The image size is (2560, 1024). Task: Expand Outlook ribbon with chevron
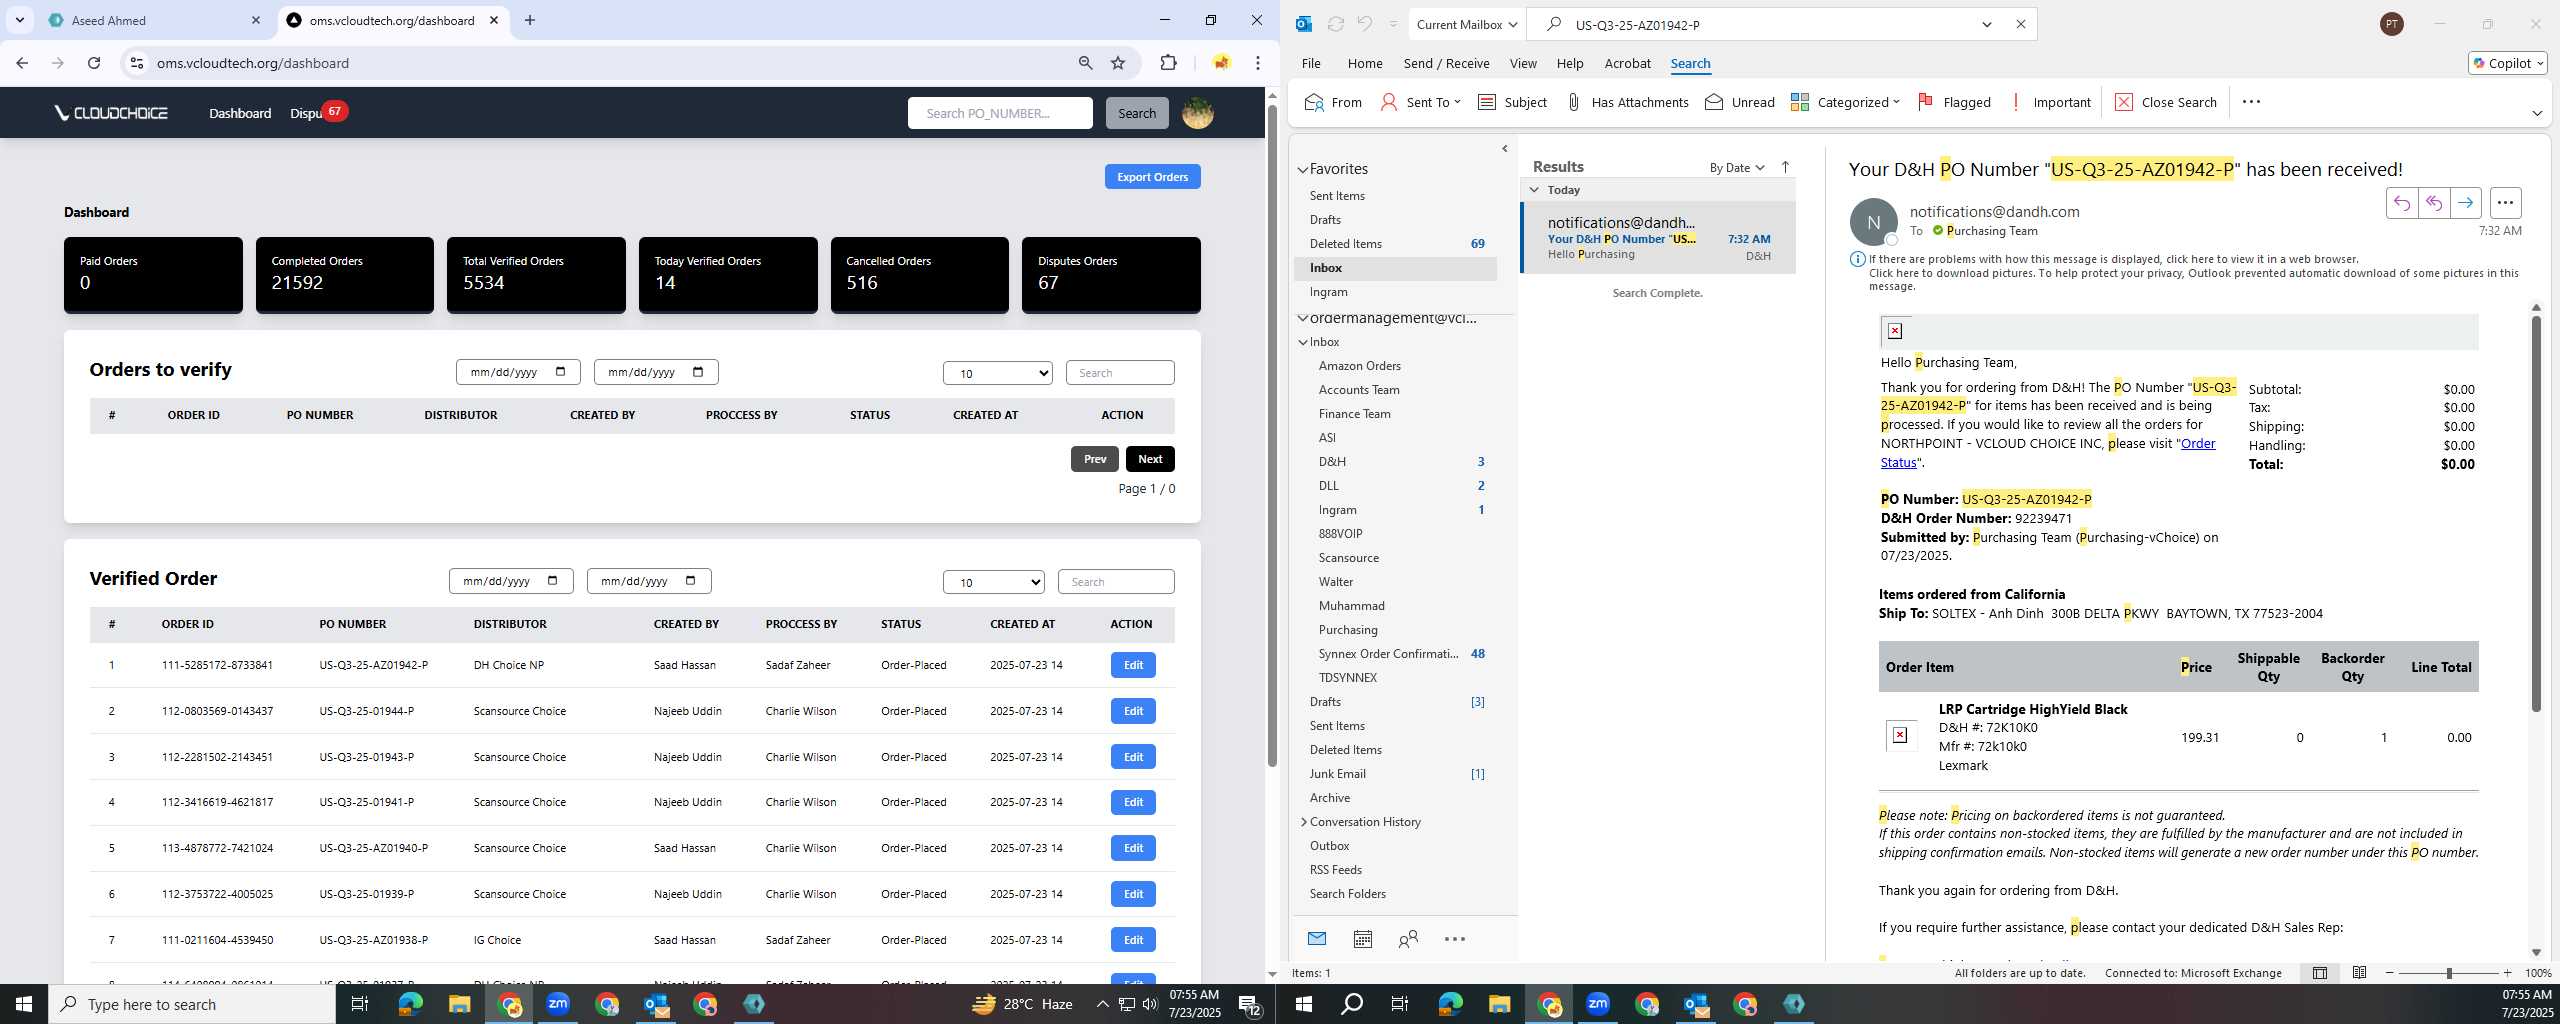pos(2537,113)
